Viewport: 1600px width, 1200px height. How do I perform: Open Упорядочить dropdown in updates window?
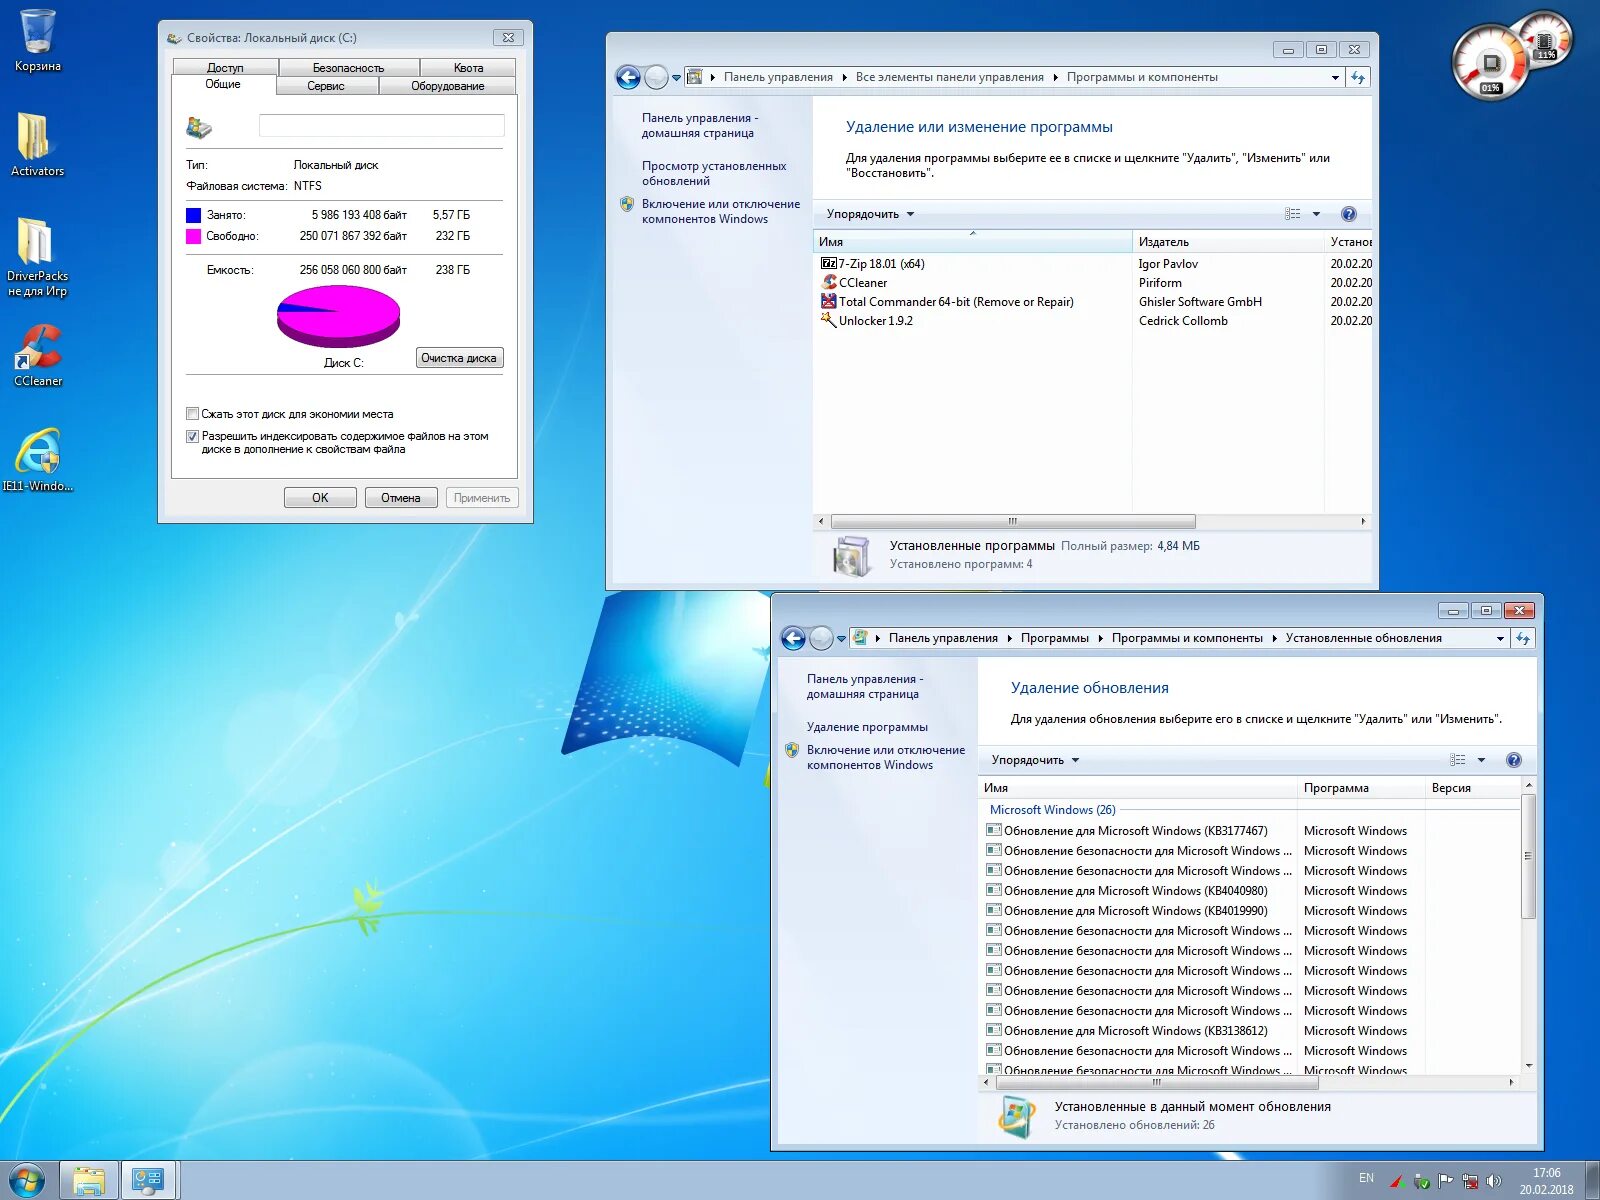pyautogui.click(x=1035, y=760)
